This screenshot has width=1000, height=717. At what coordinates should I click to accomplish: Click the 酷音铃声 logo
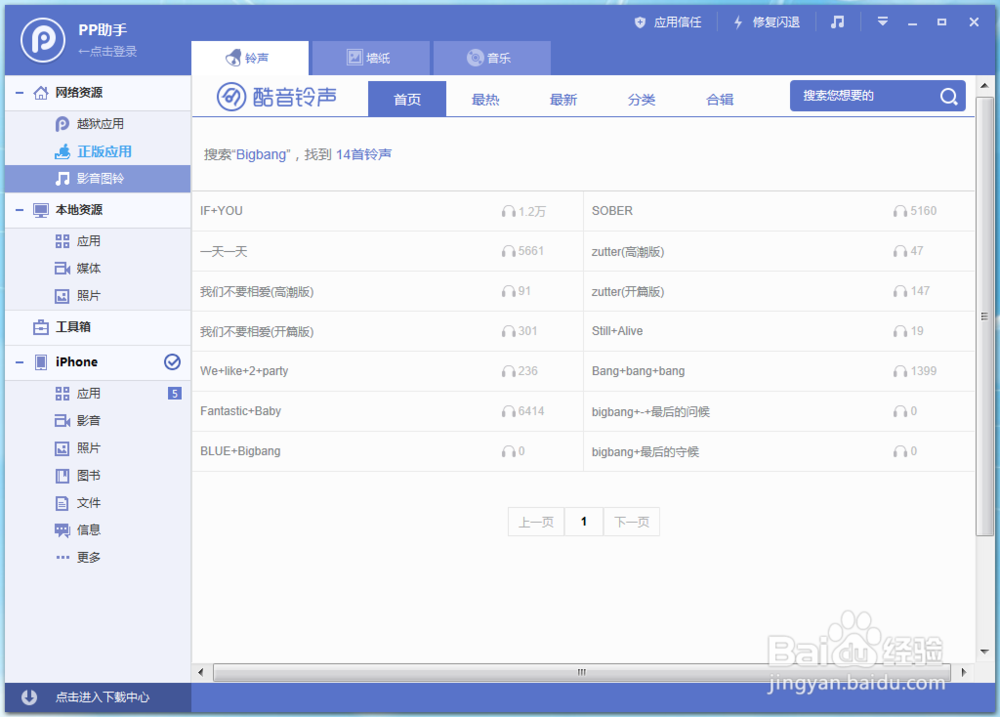coord(277,97)
